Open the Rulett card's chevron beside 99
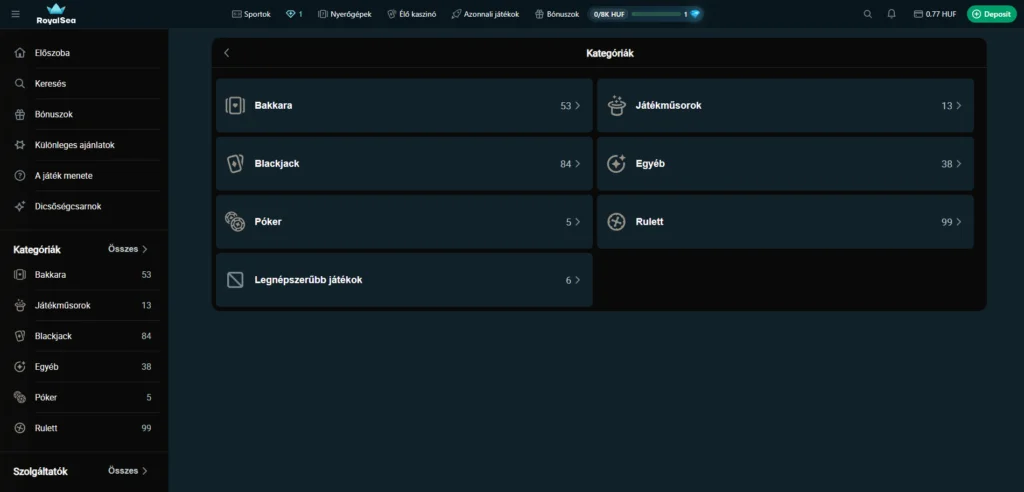 959,222
